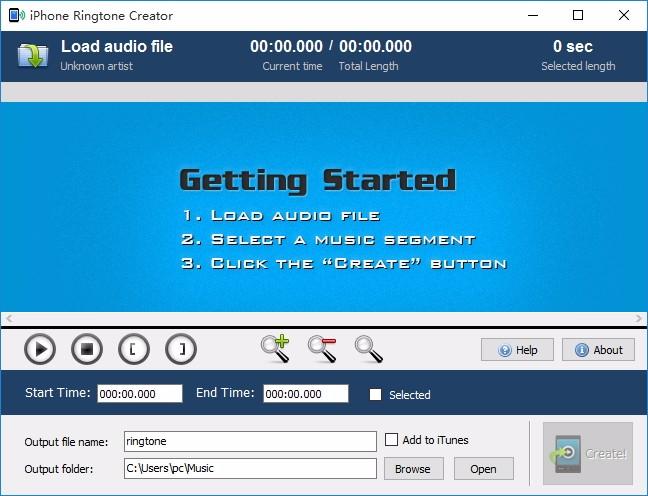Zoom in with the plus magnifier
648x496 pixels.
click(x=275, y=349)
